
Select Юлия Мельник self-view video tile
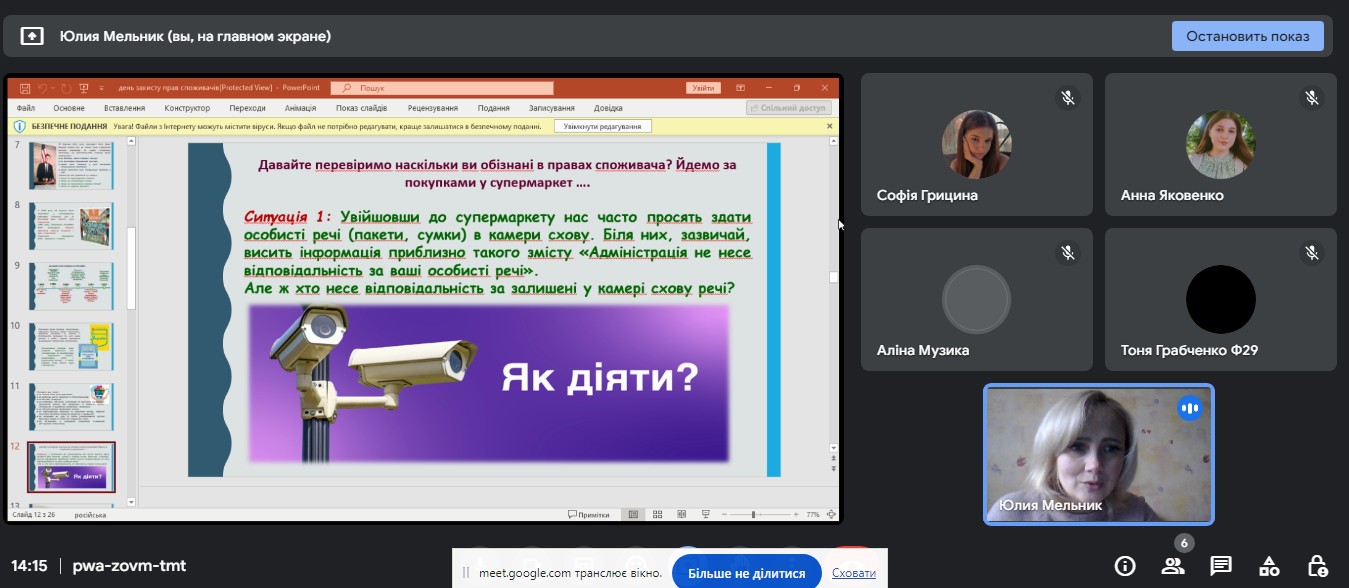(1098, 455)
